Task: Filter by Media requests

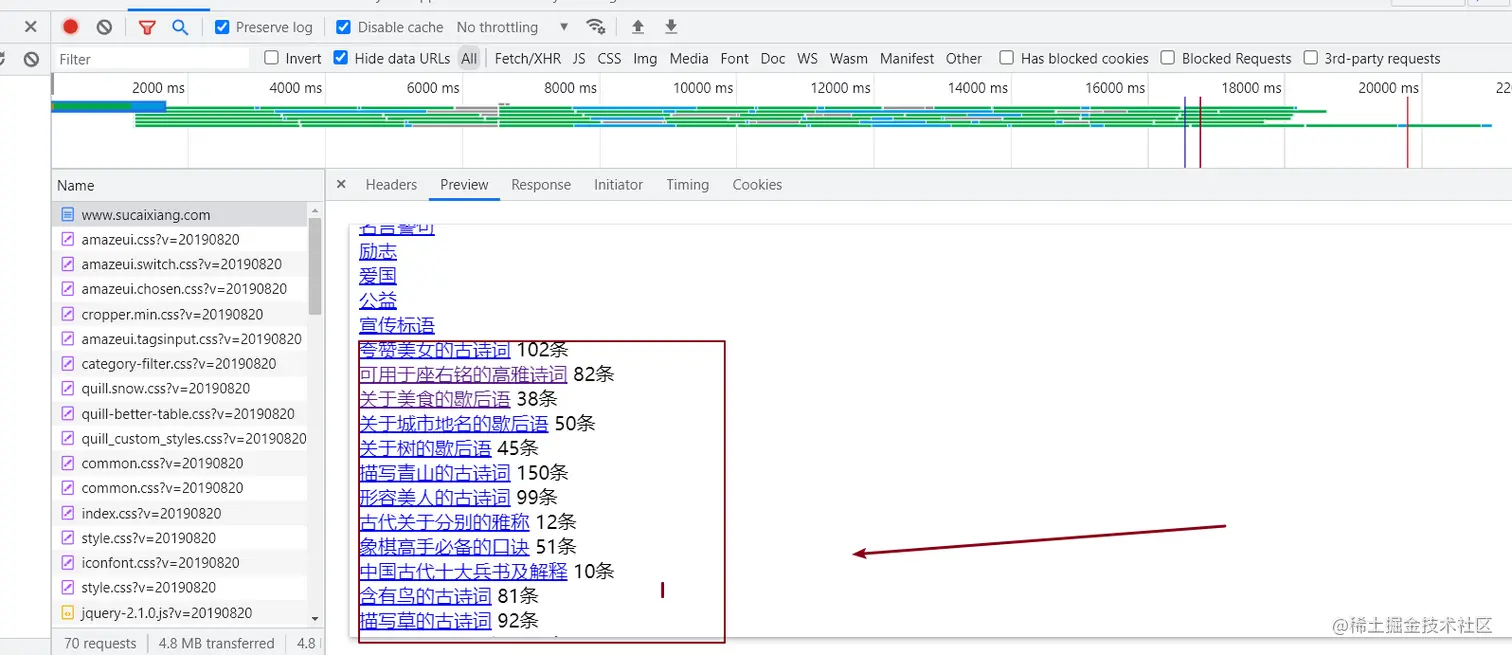Action: coord(689,59)
